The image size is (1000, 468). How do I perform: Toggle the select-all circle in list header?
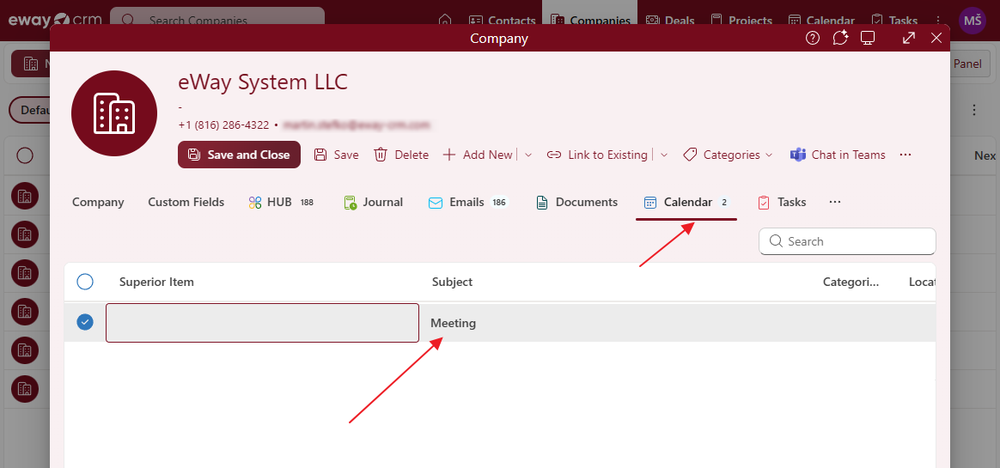pyautogui.click(x=85, y=282)
